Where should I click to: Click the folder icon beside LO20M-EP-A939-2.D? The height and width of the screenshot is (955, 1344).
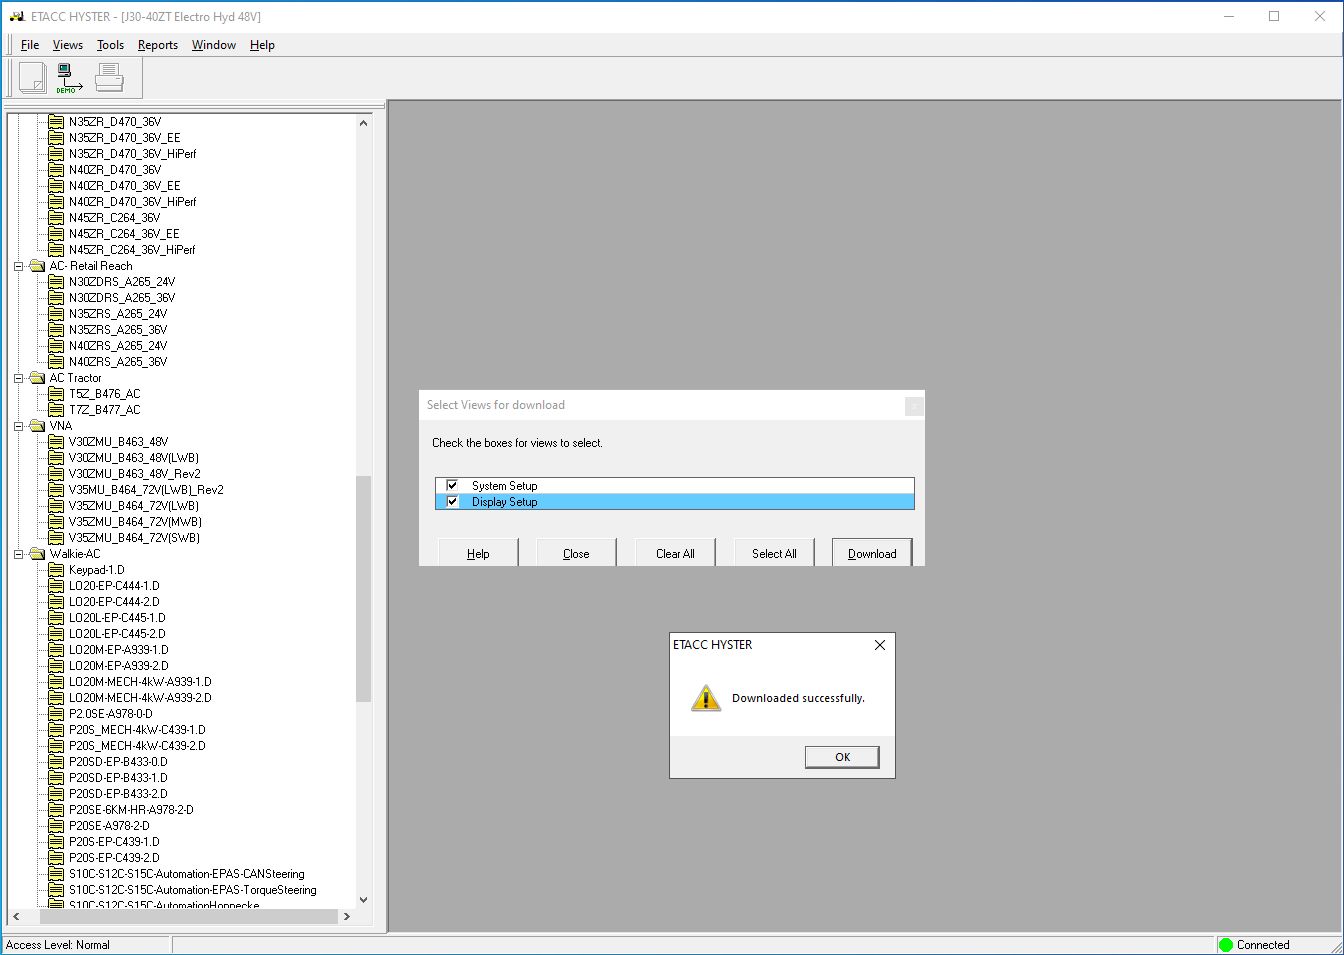(x=57, y=666)
